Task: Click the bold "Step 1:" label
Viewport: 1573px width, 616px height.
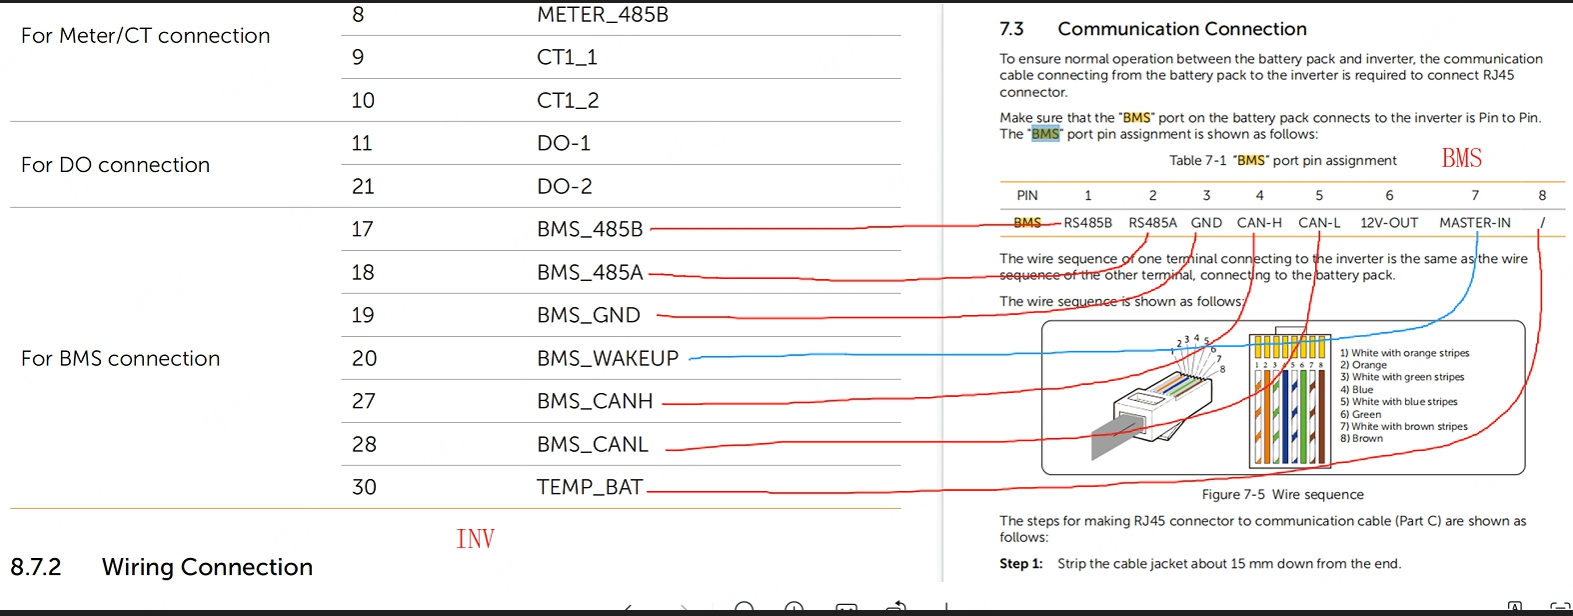Action: (x=1020, y=564)
